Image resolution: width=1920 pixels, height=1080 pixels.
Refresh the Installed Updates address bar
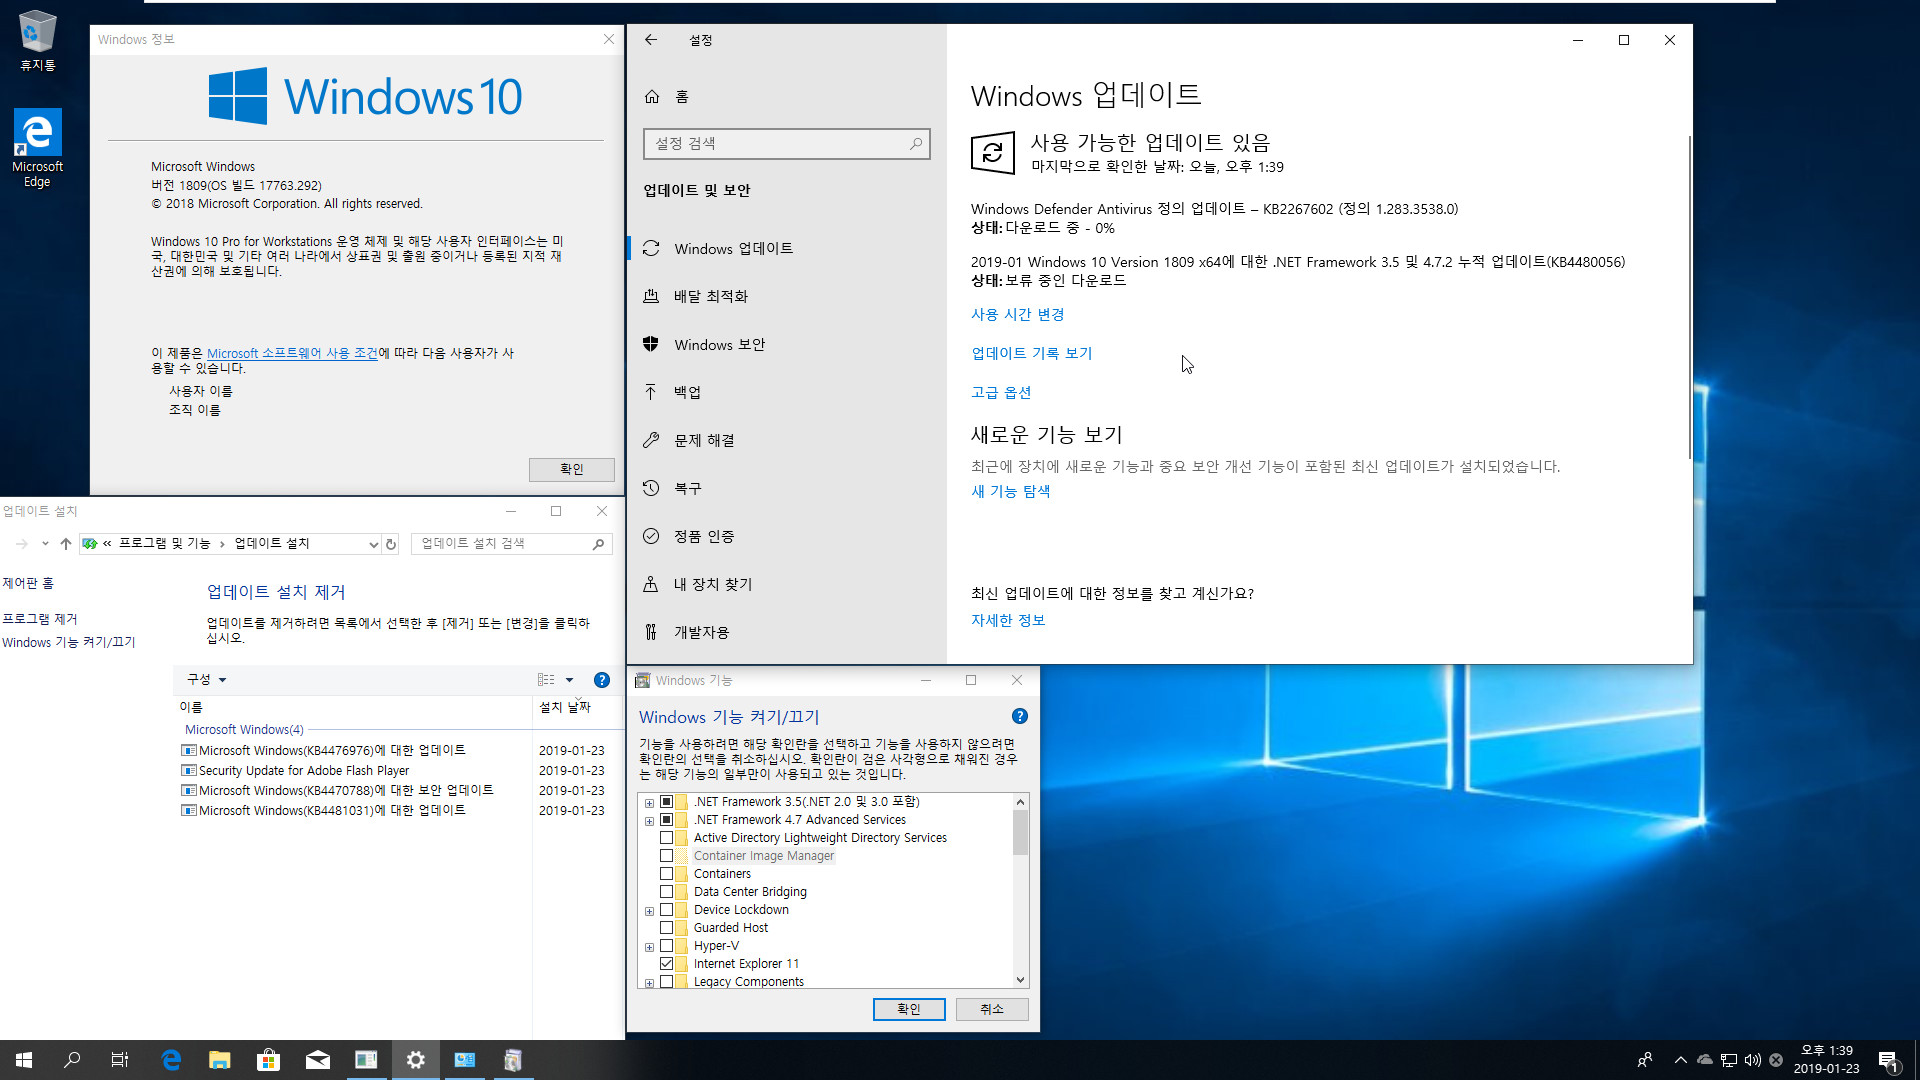coord(391,544)
